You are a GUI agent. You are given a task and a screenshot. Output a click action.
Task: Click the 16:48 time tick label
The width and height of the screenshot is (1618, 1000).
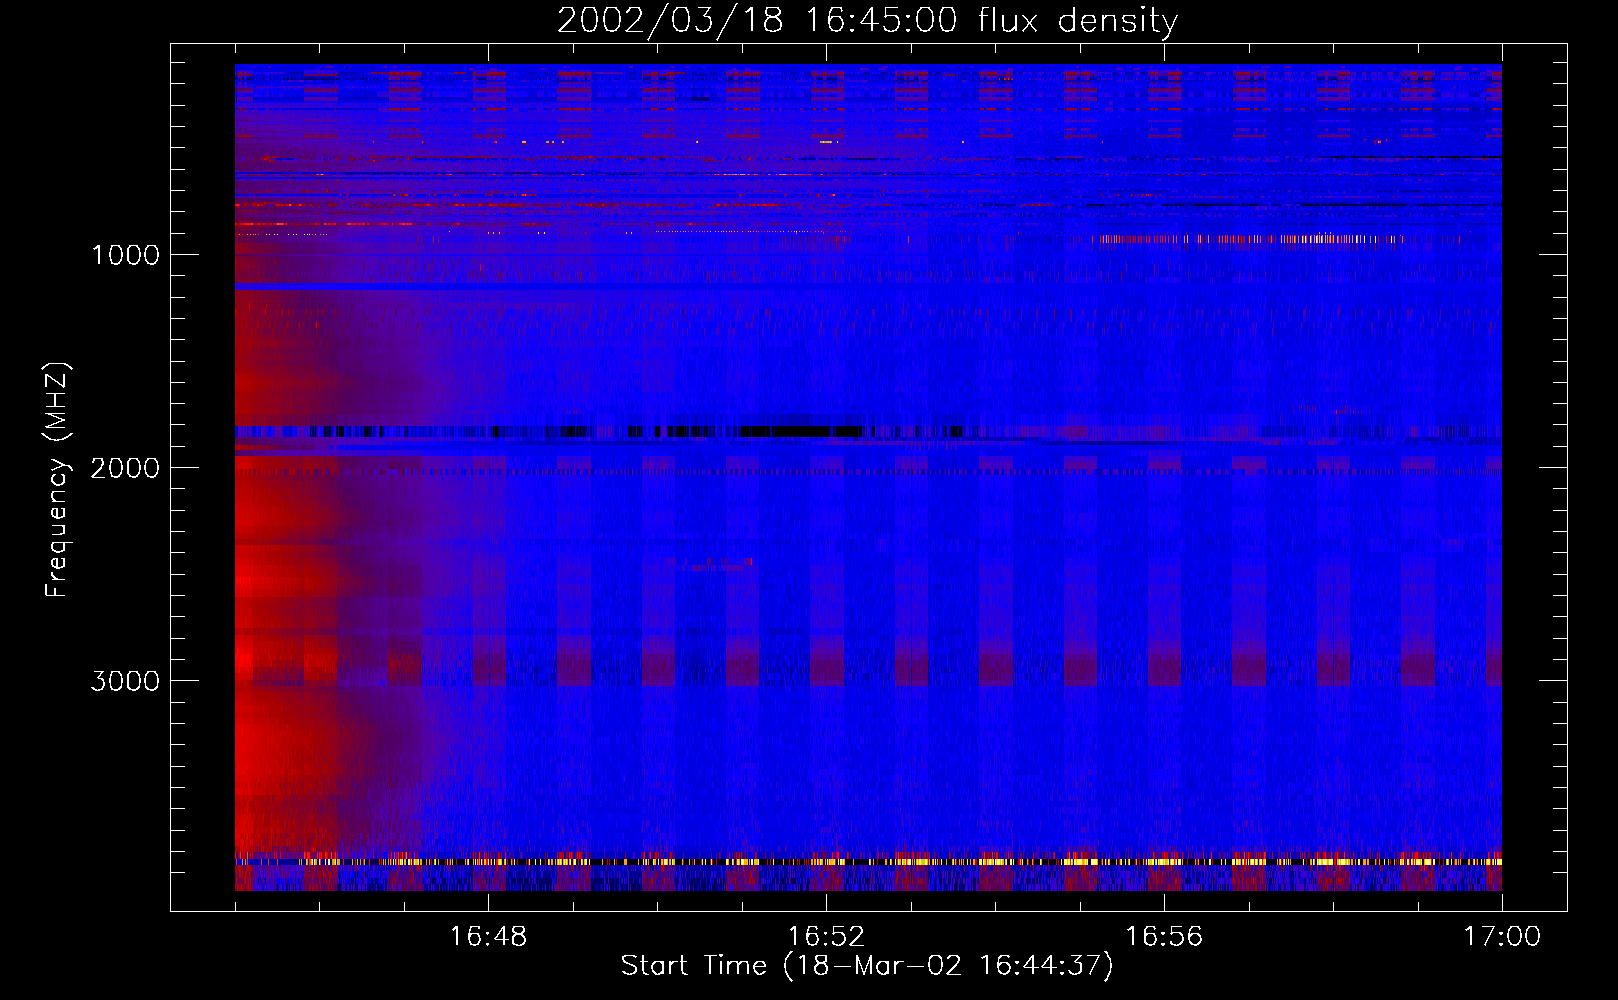[x=488, y=937]
